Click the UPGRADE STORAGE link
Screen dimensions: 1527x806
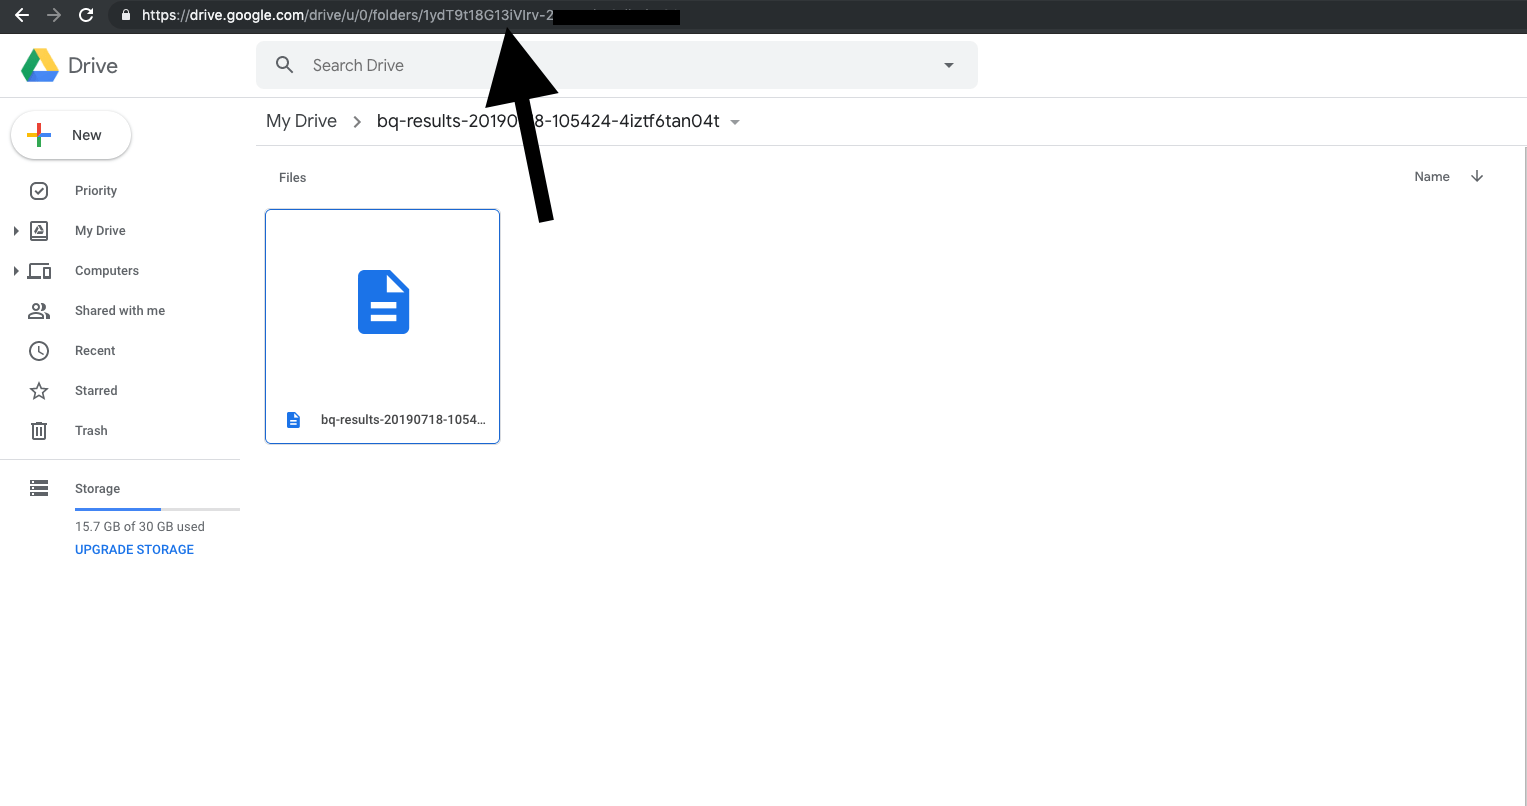pyautogui.click(x=134, y=550)
